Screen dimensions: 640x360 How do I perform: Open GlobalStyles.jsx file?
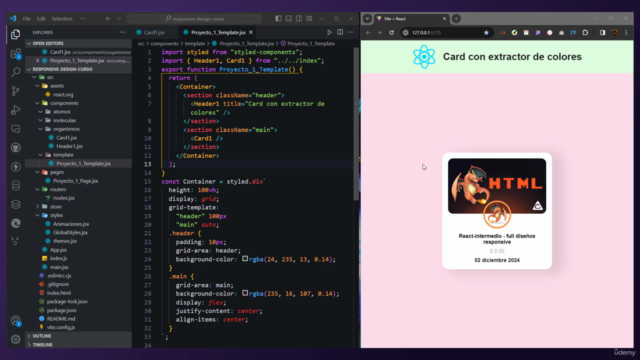point(70,233)
